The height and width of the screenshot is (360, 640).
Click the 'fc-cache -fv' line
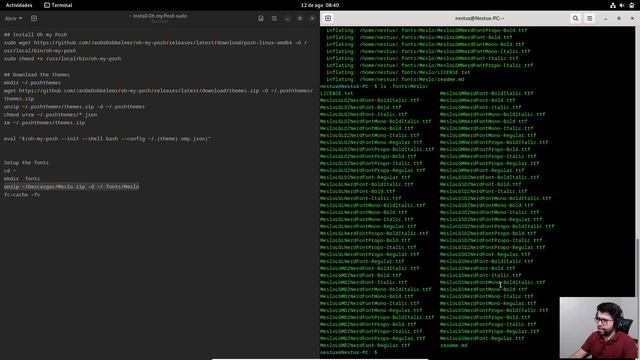click(22, 195)
